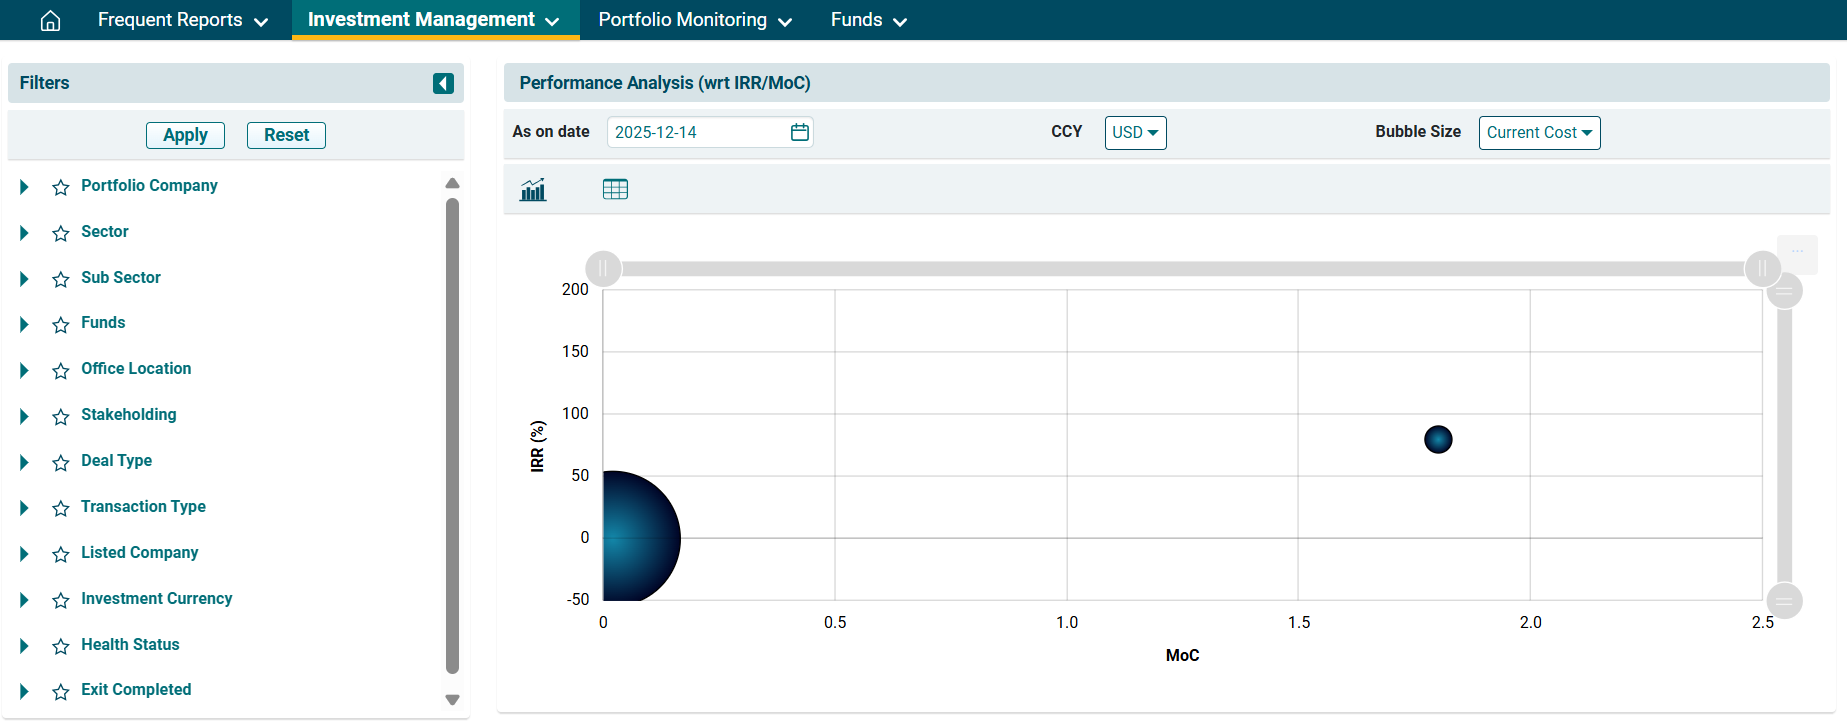Star the Sector filter as favorite

click(61, 233)
